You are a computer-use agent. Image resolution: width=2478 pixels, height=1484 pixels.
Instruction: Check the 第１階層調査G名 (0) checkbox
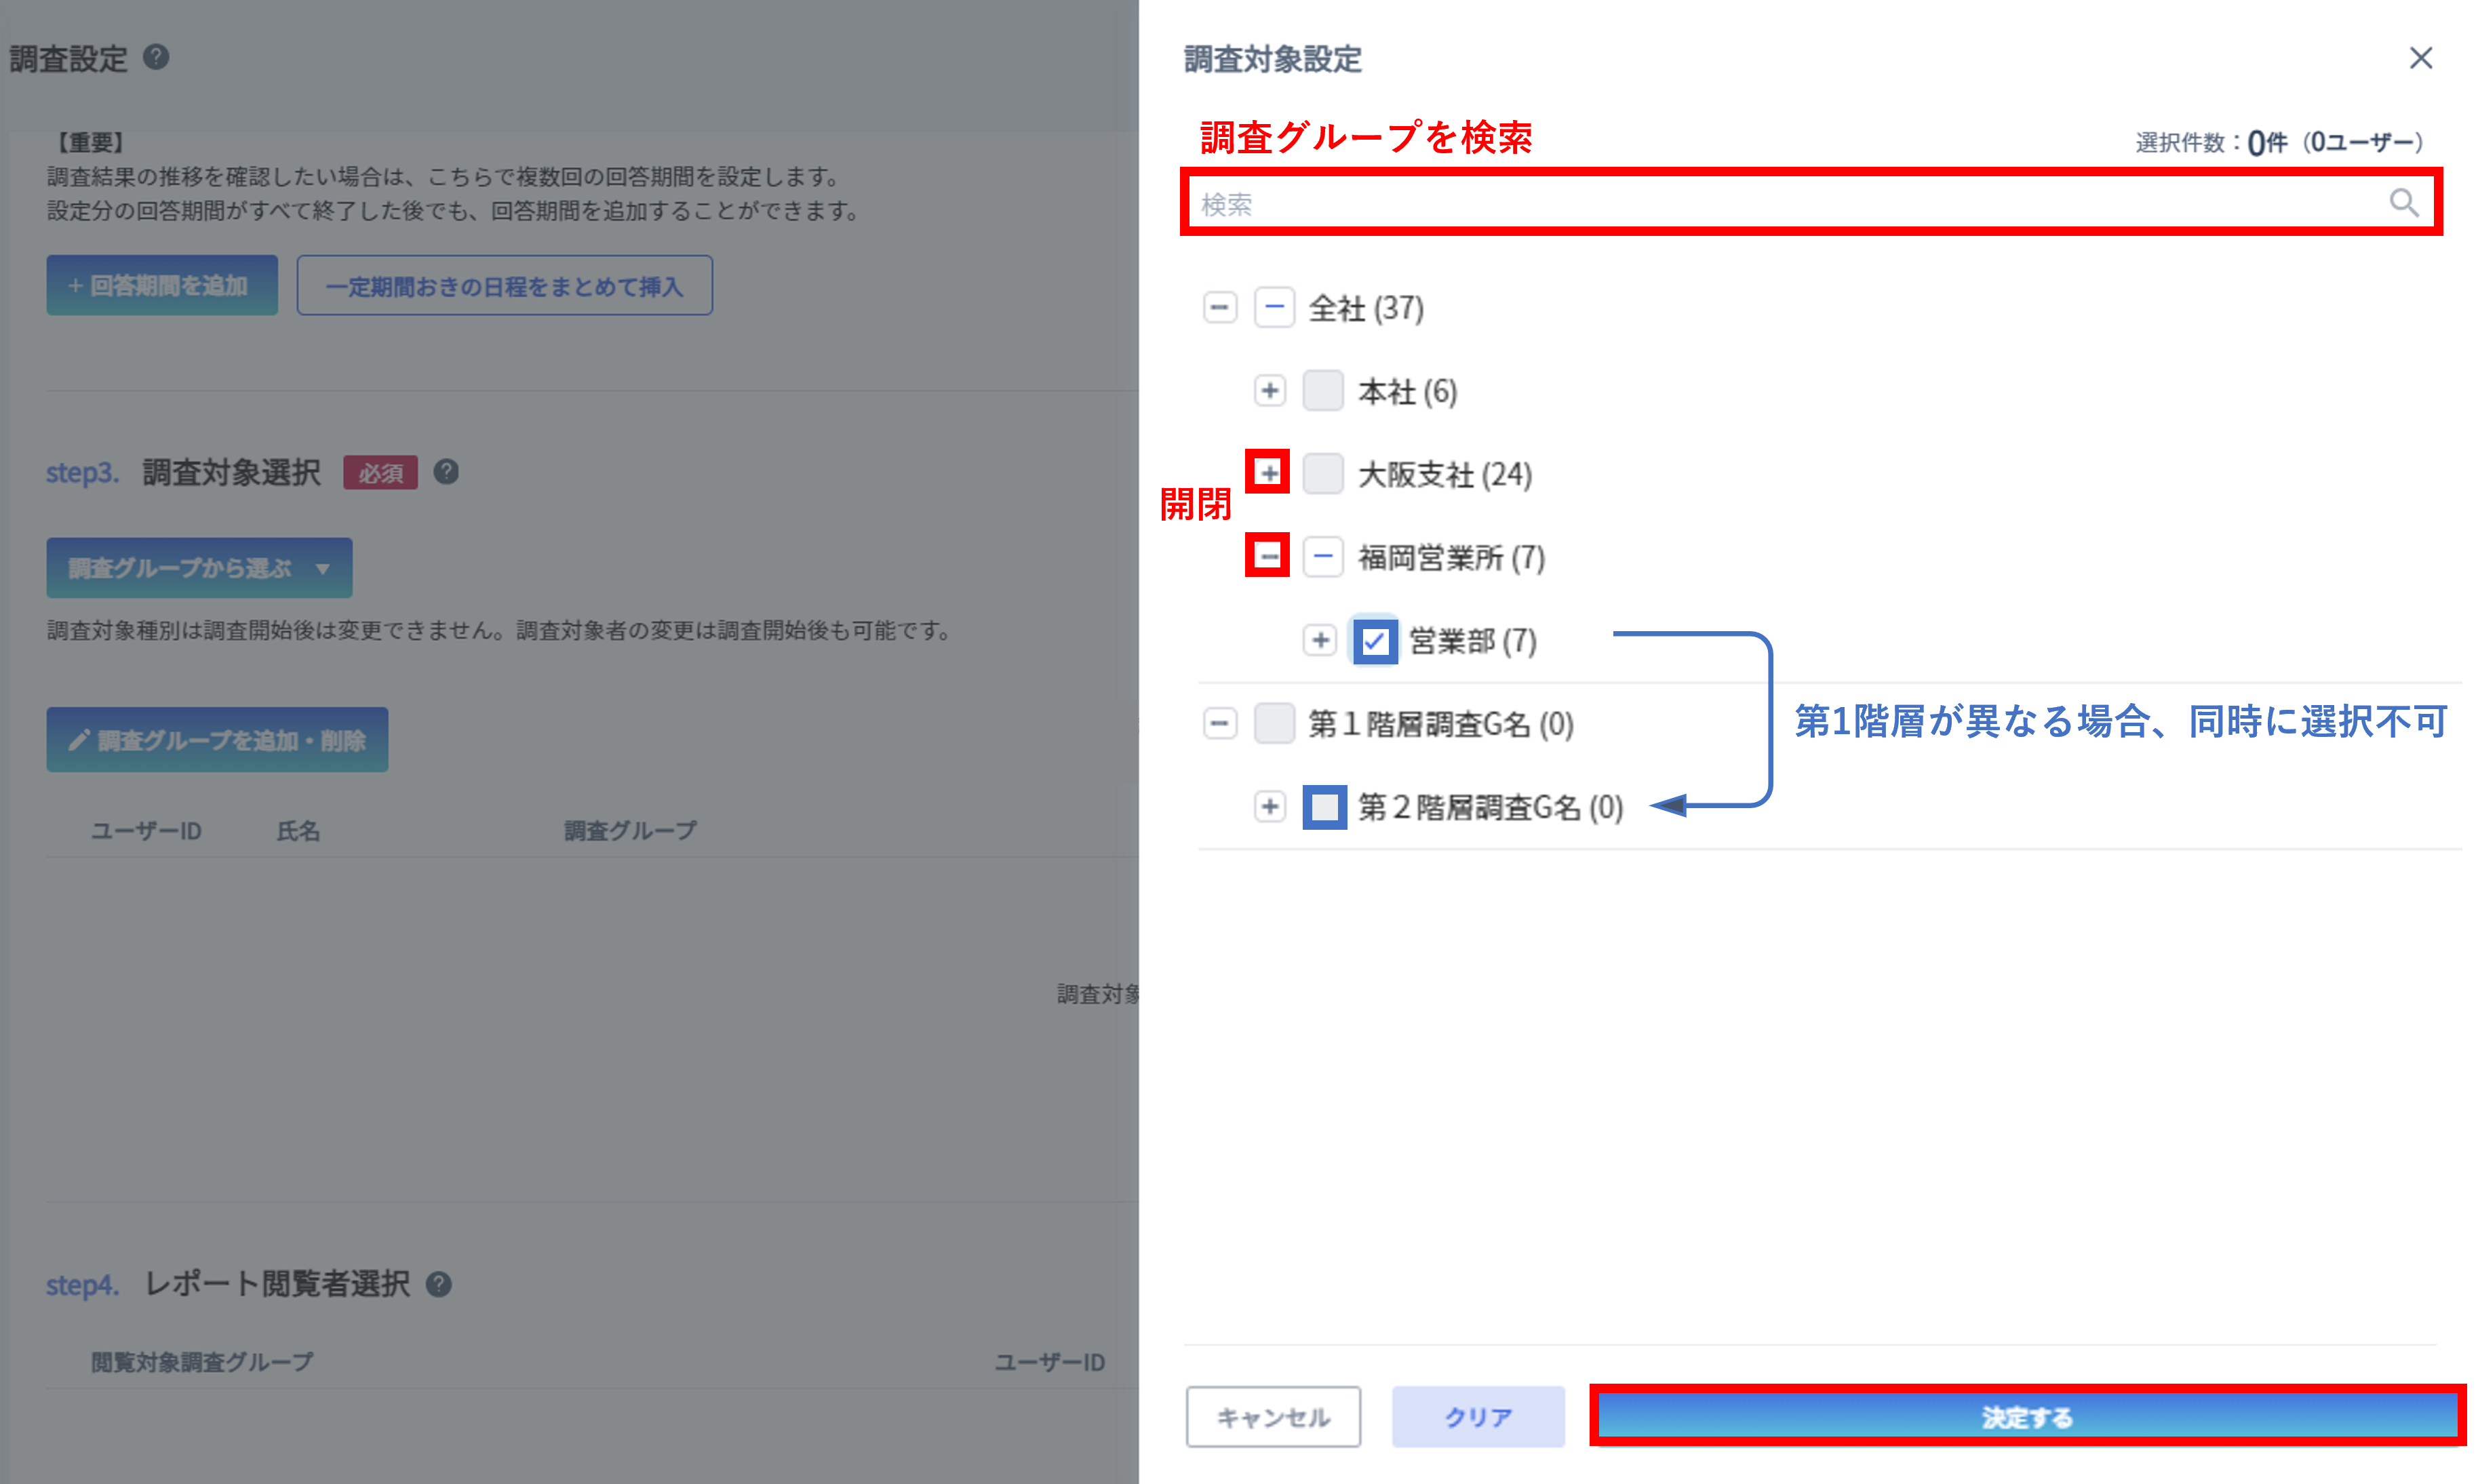pyautogui.click(x=1274, y=722)
